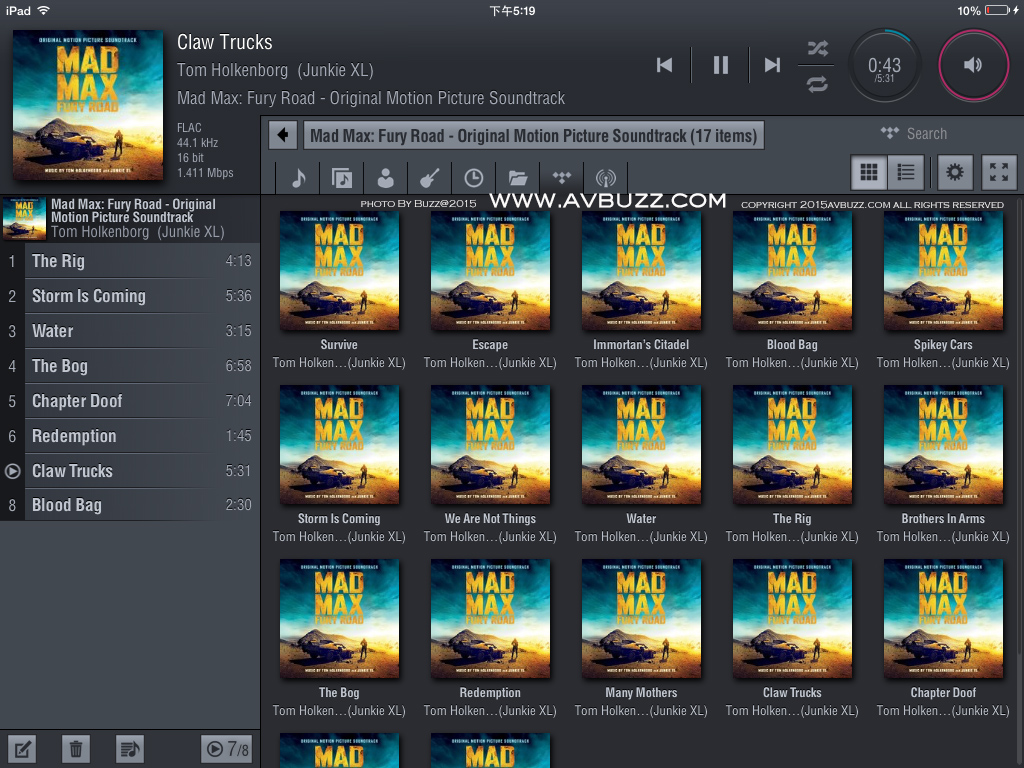Select the playing Claw Trucks queue row
Image resolution: width=1024 pixels, height=768 pixels.
(x=130, y=471)
